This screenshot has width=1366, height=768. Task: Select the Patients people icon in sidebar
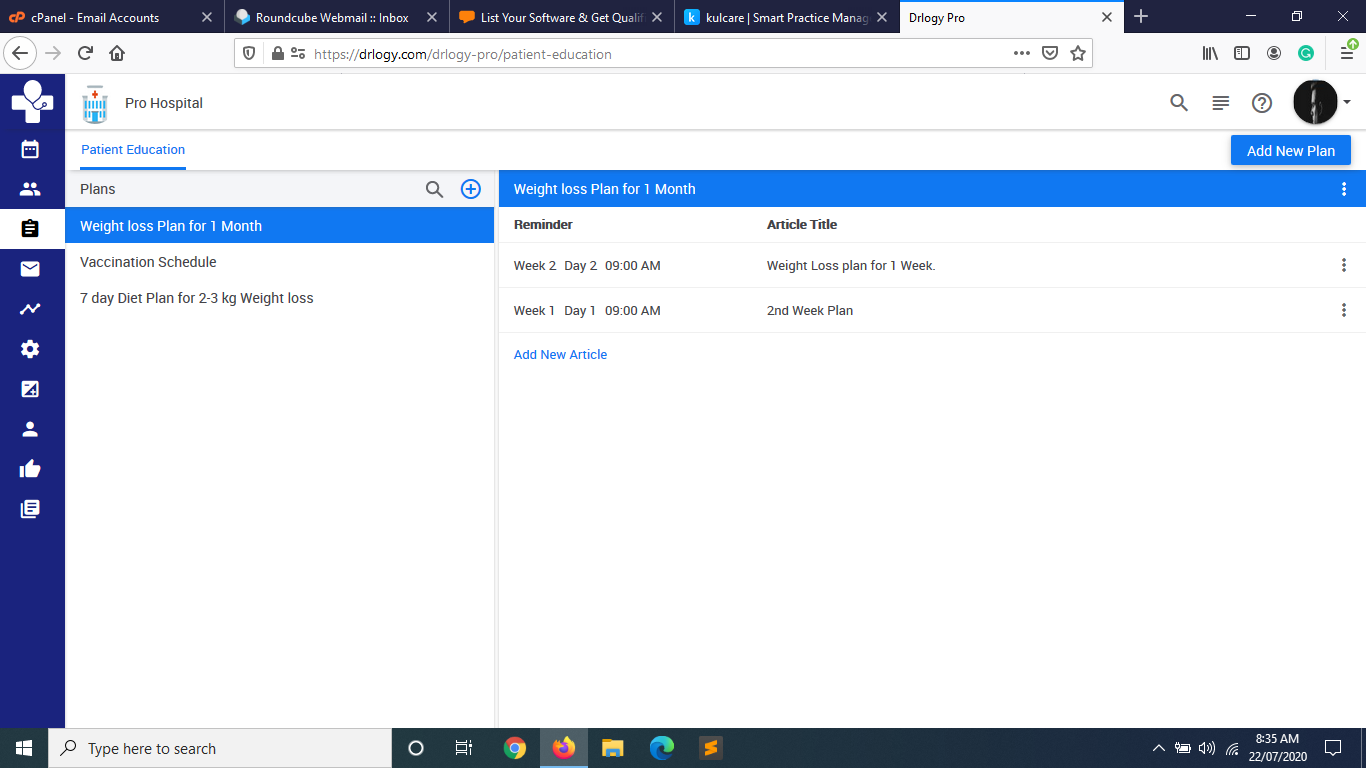[30, 188]
